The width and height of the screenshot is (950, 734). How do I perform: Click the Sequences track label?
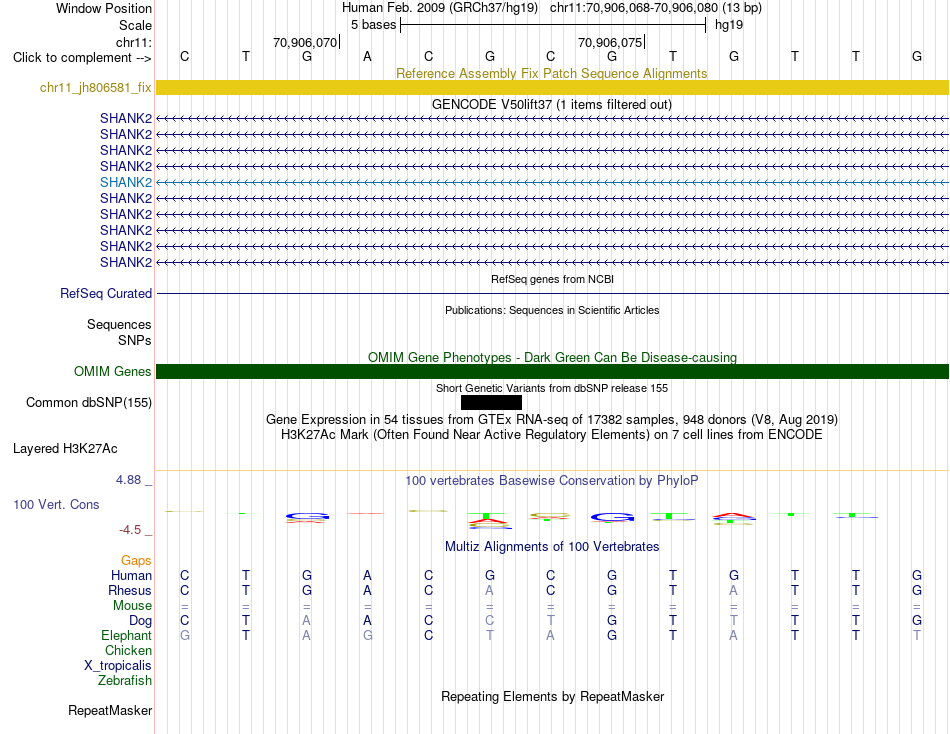(x=119, y=324)
